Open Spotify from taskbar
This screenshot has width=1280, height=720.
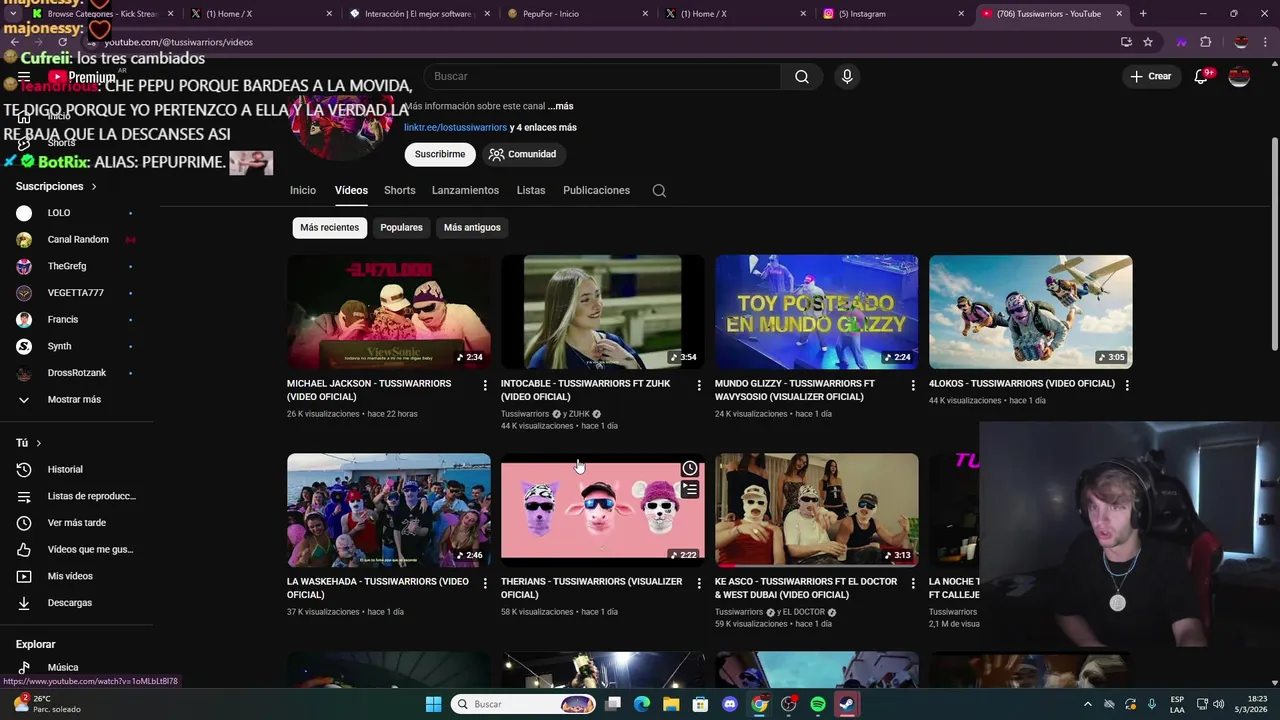click(817, 704)
